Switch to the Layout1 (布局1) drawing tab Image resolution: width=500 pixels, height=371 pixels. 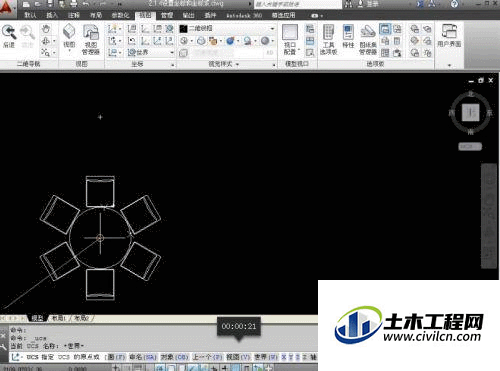click(x=59, y=318)
